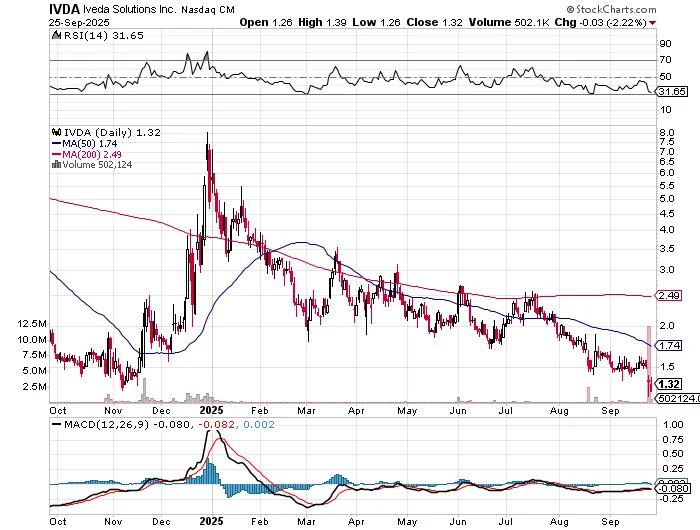Click the Close 1.32 value

tap(434, 22)
